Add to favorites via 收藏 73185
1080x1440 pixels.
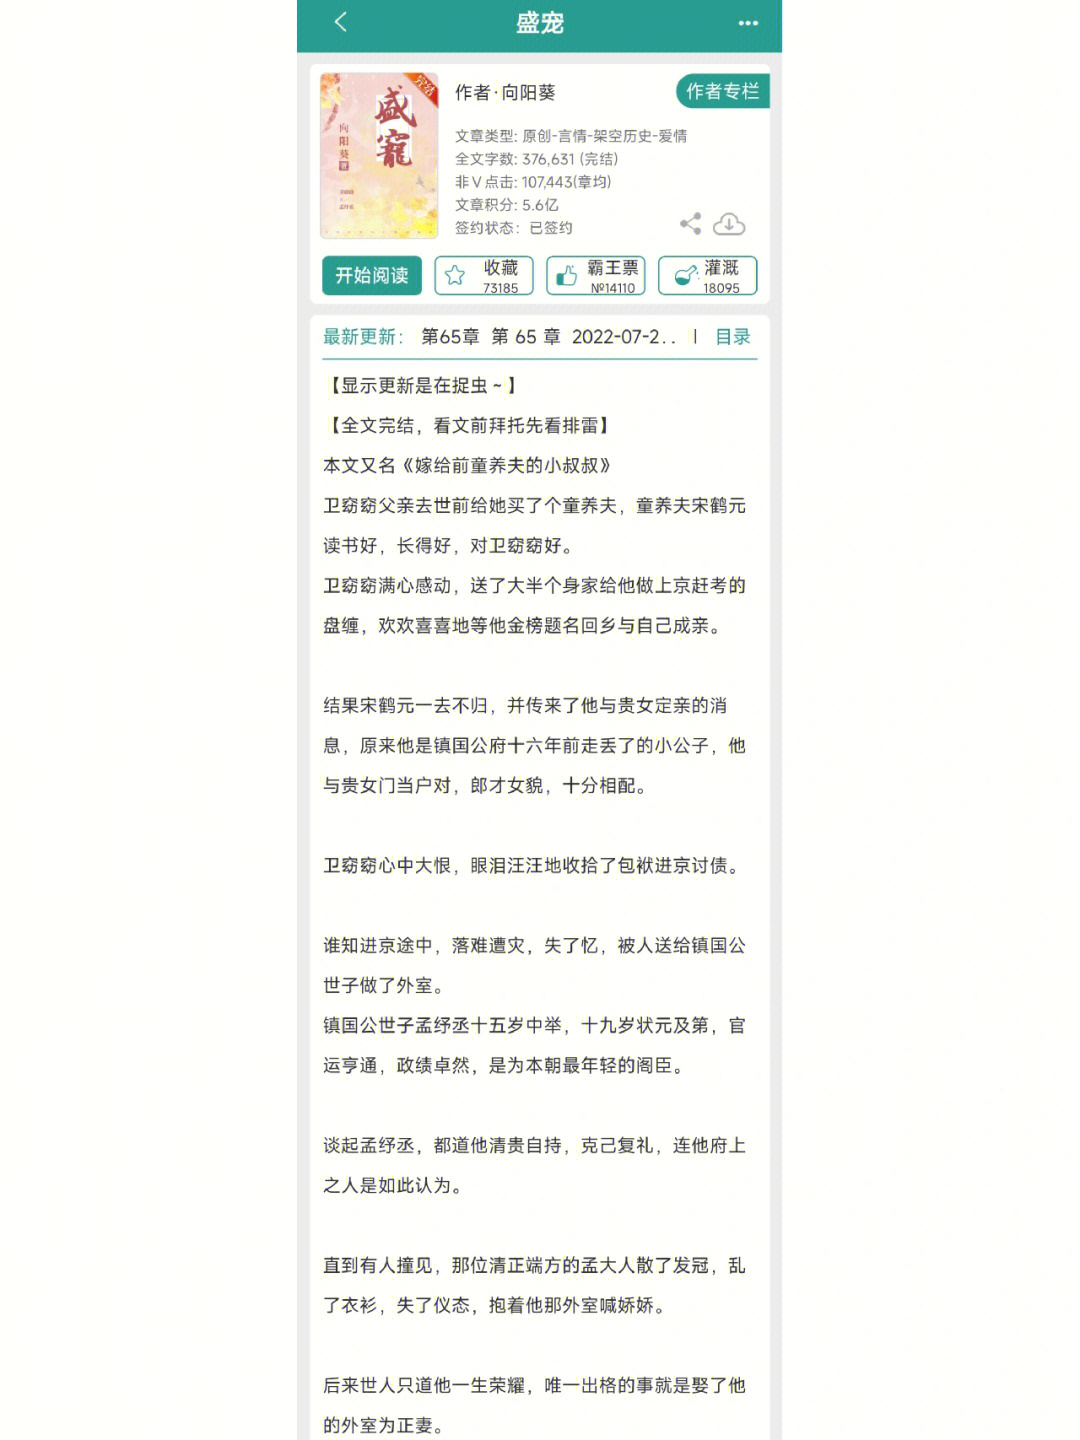[x=484, y=276]
